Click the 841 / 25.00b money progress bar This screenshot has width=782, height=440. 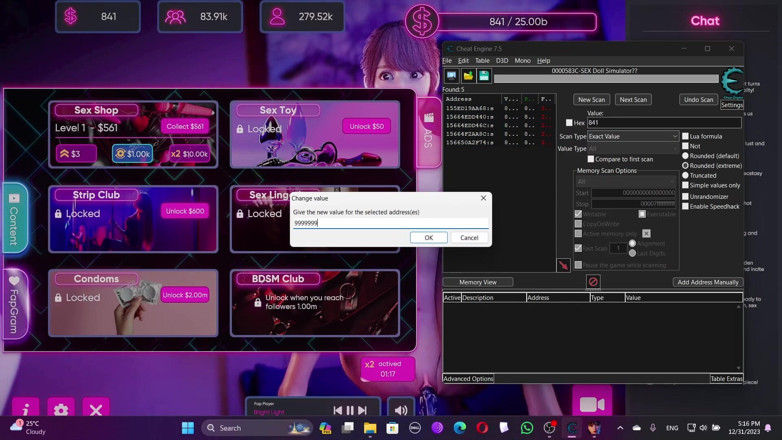(x=517, y=22)
